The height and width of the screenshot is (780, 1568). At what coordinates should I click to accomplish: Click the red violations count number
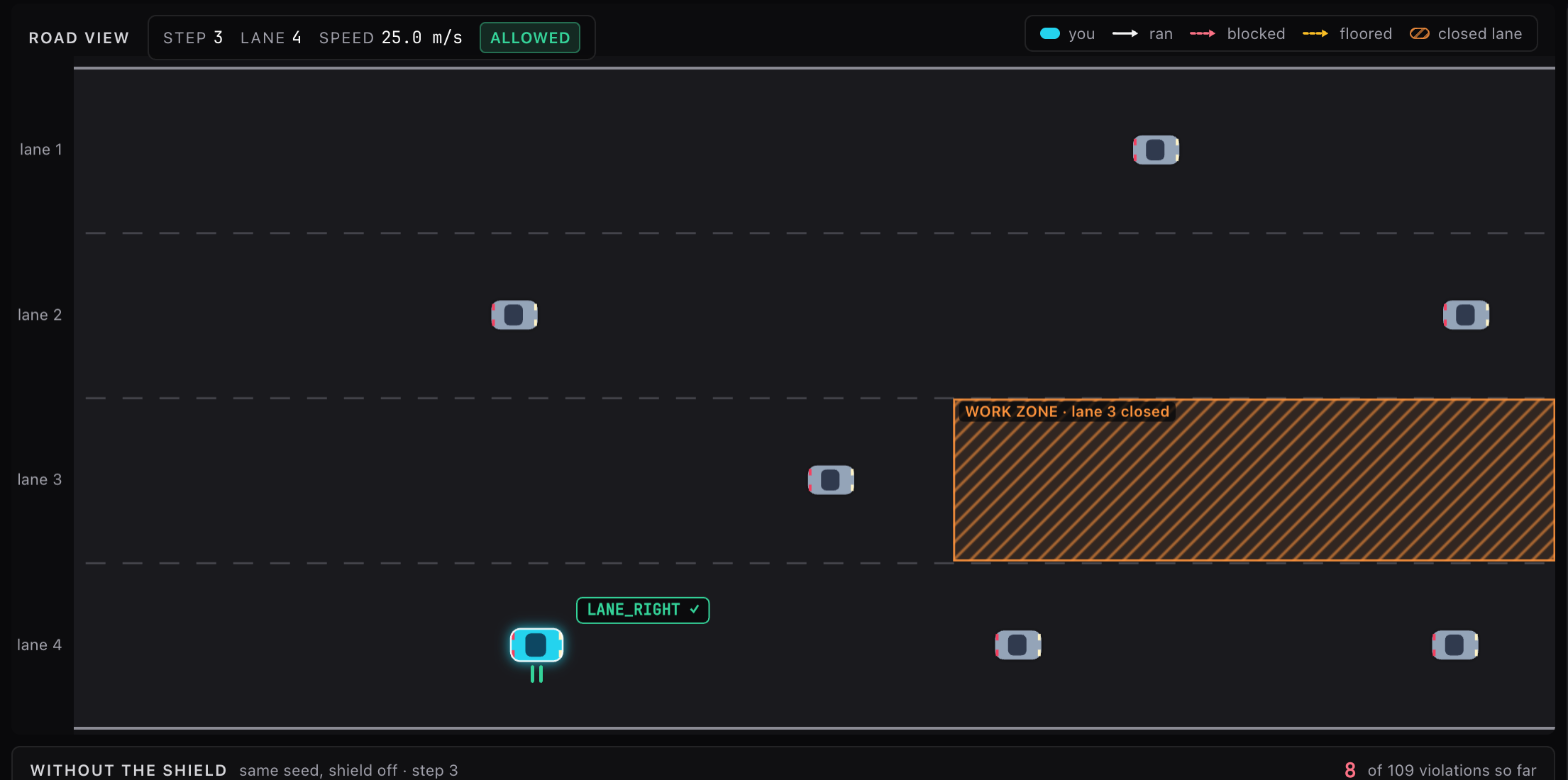tap(1350, 770)
